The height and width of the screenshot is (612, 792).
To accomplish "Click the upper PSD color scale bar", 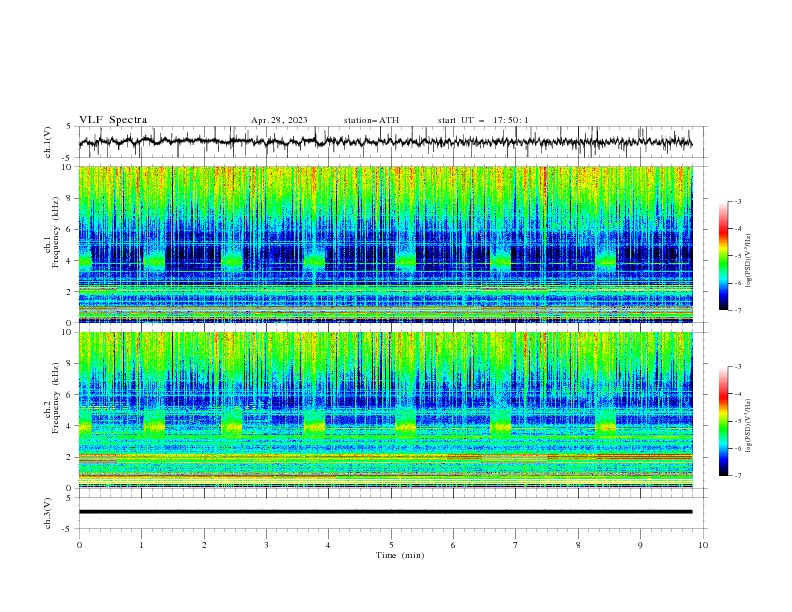I will 723,256.
